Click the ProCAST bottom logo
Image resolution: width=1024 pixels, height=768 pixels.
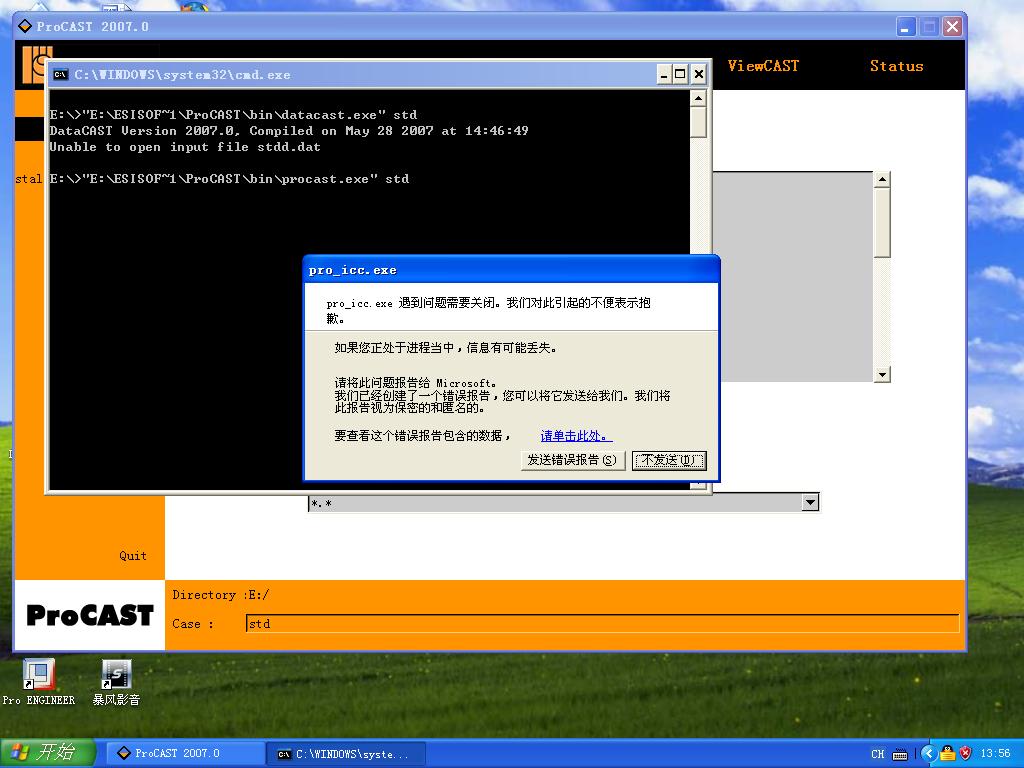[x=90, y=615]
